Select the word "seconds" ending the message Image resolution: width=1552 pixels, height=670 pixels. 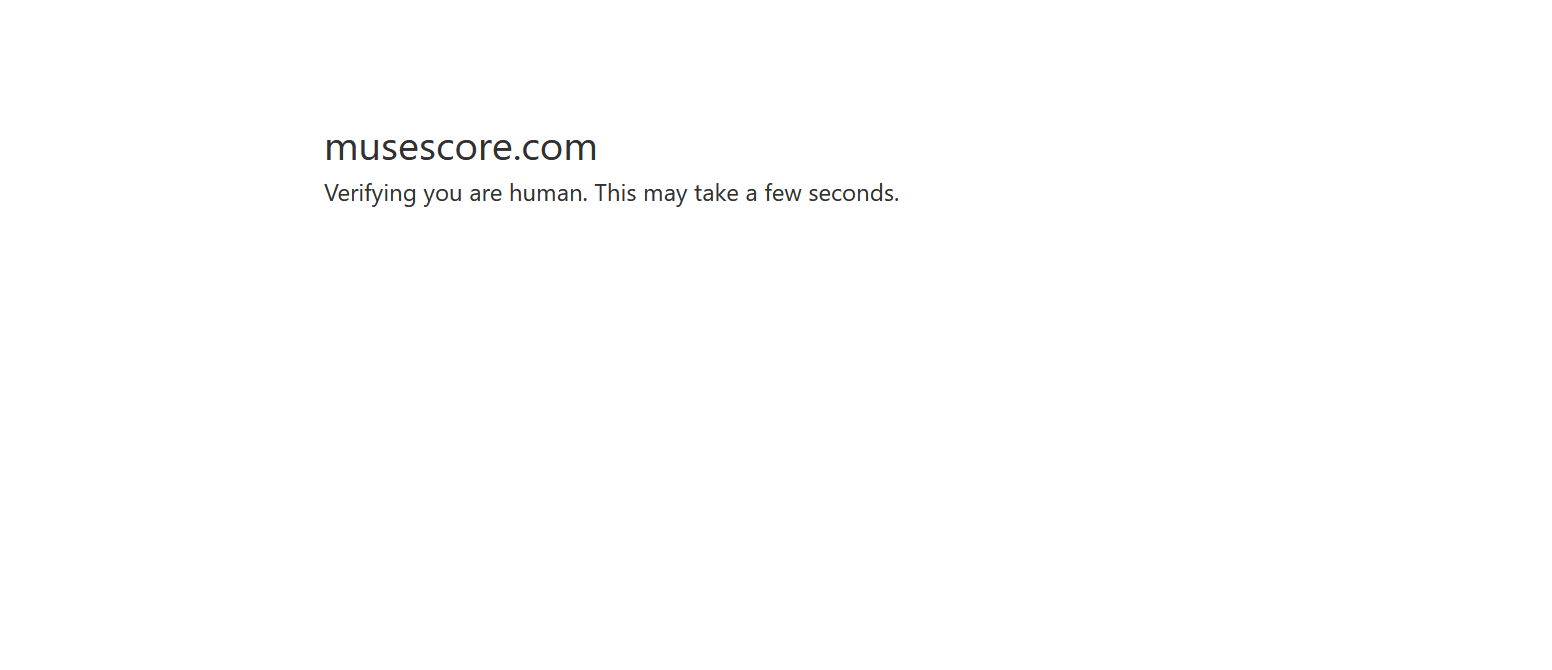point(851,192)
